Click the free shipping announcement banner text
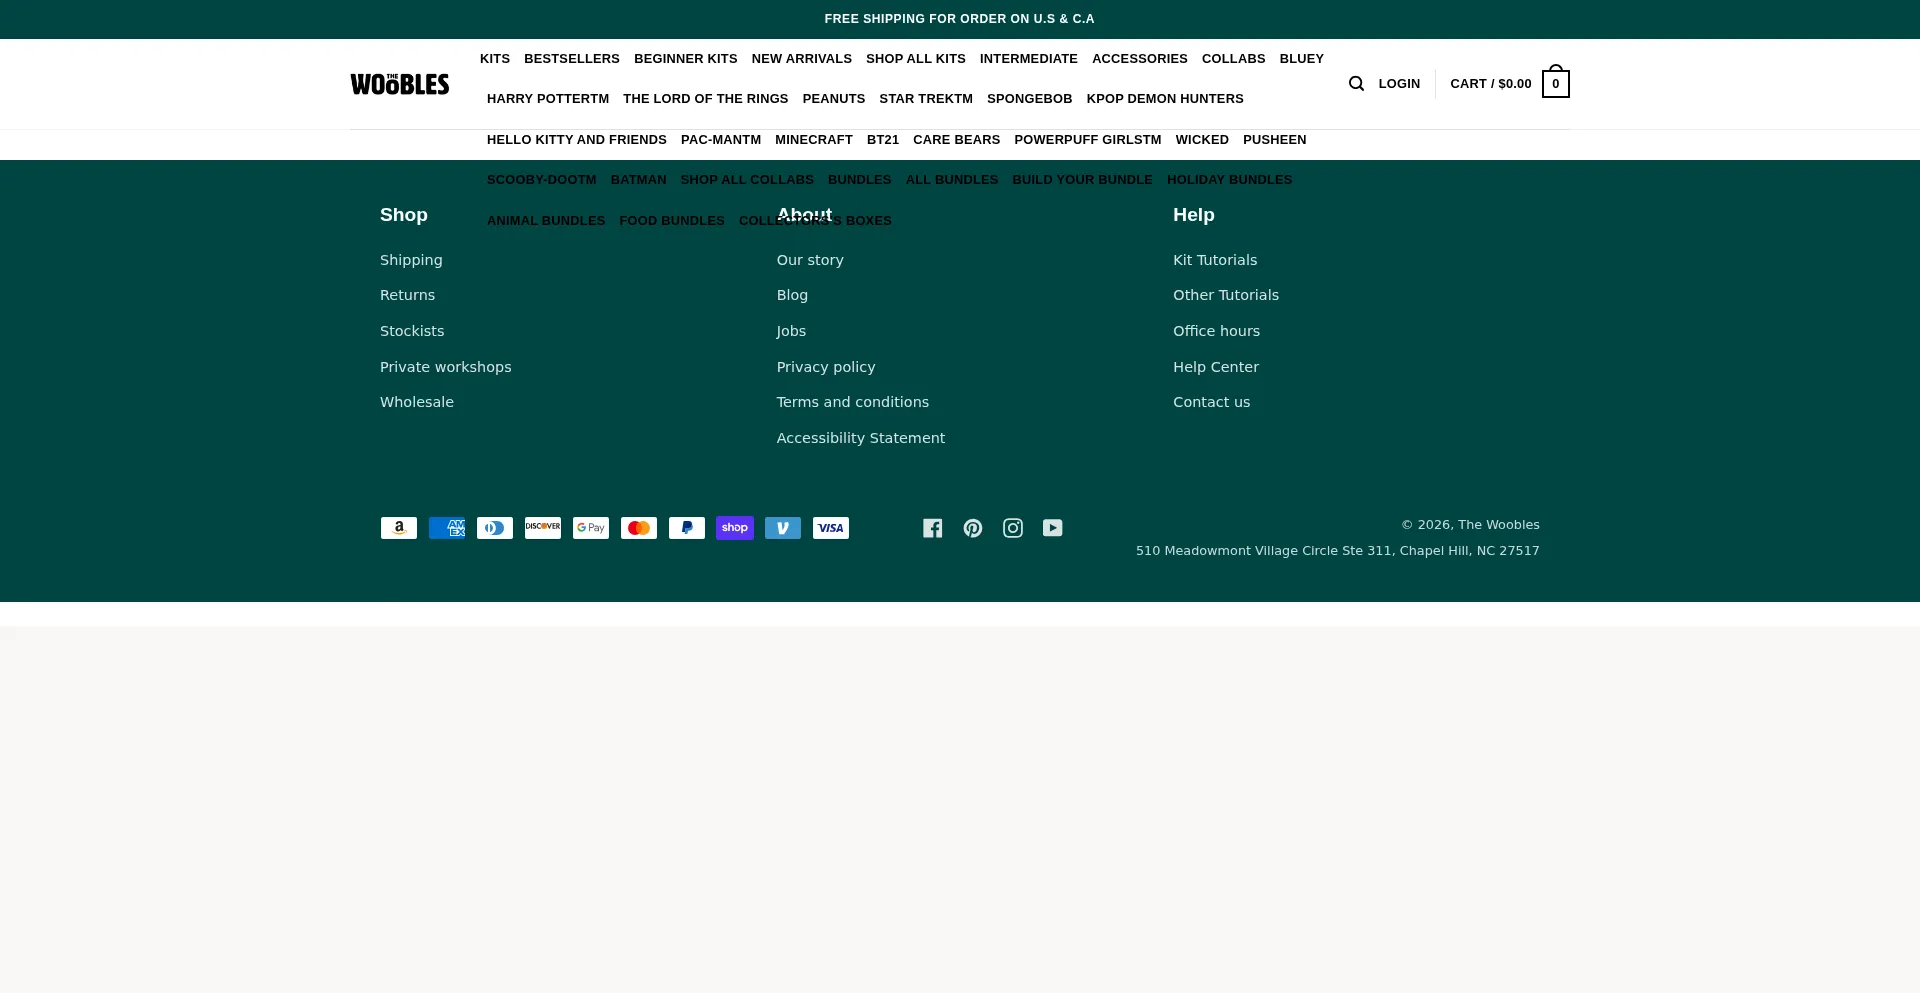 tap(960, 19)
